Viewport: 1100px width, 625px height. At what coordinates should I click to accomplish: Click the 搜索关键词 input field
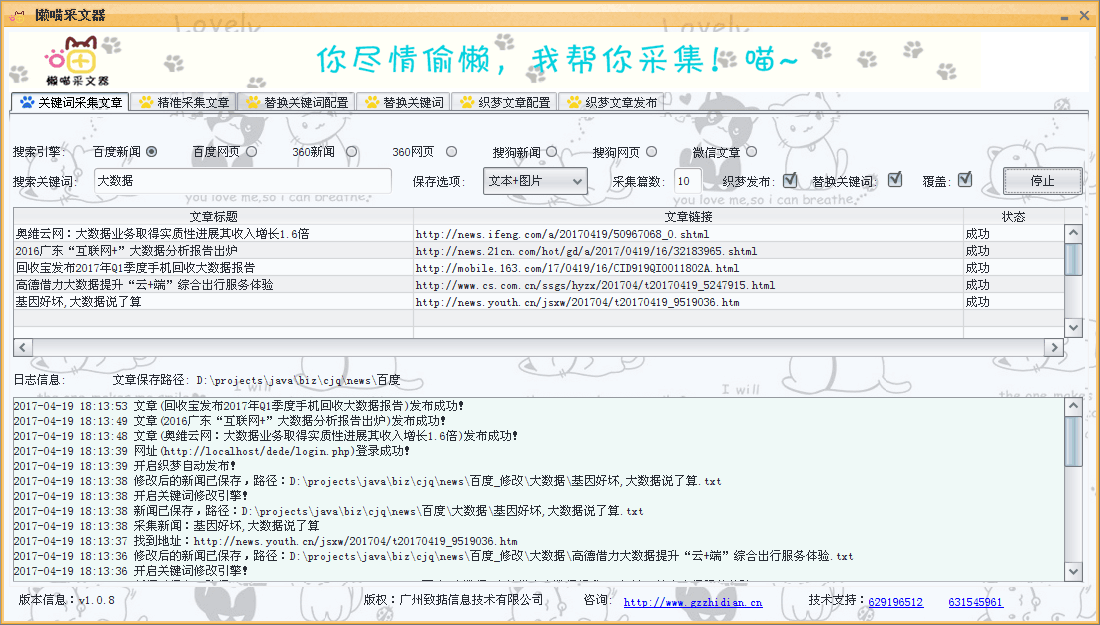pos(243,181)
